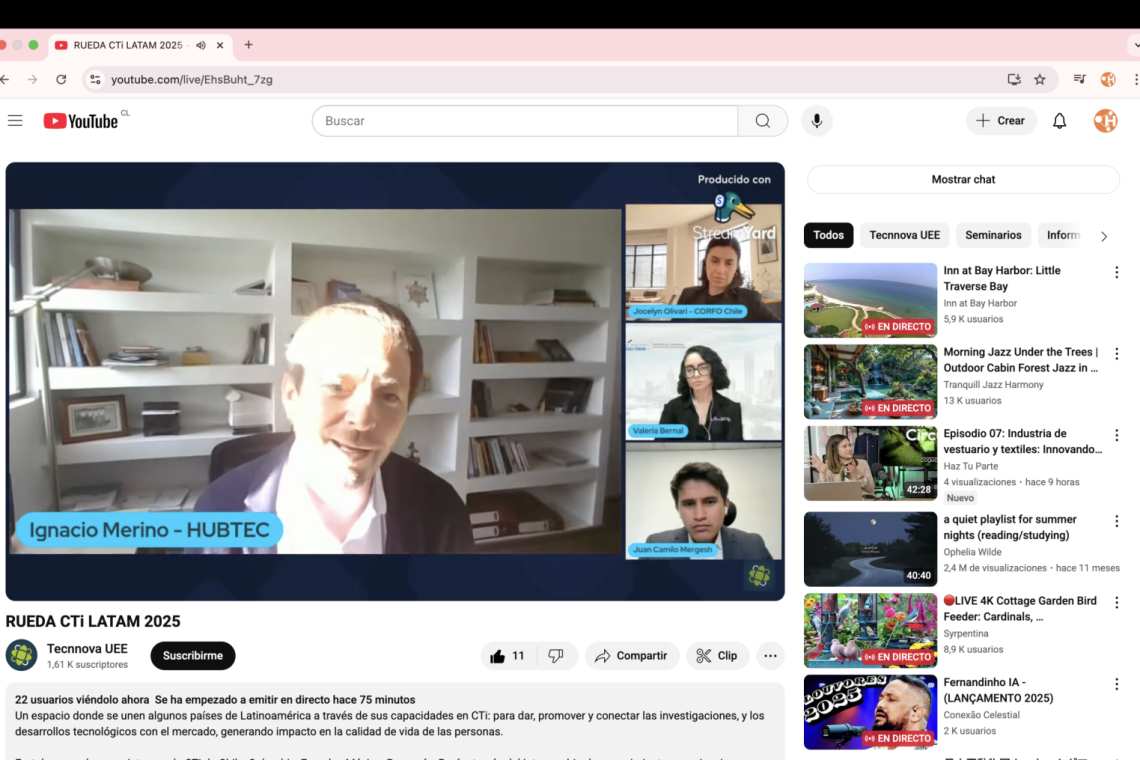Screen dimensions: 1140x760
Task: Open more options for the video
Action: pos(770,655)
